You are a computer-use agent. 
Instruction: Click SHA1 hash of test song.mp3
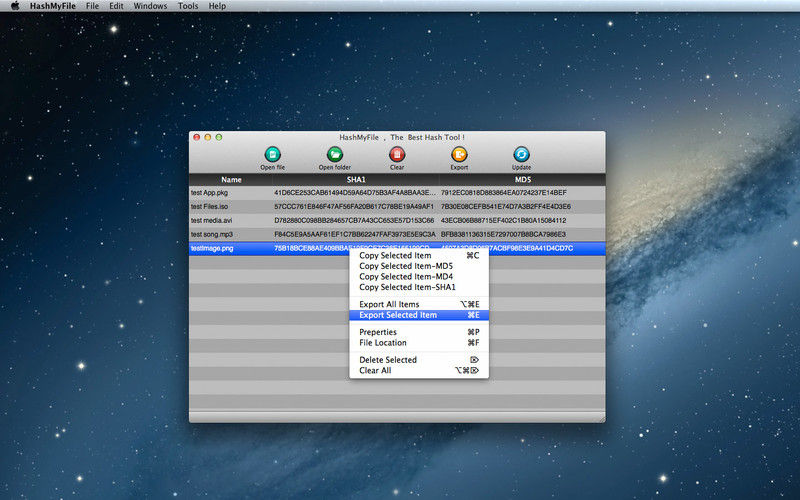355,234
